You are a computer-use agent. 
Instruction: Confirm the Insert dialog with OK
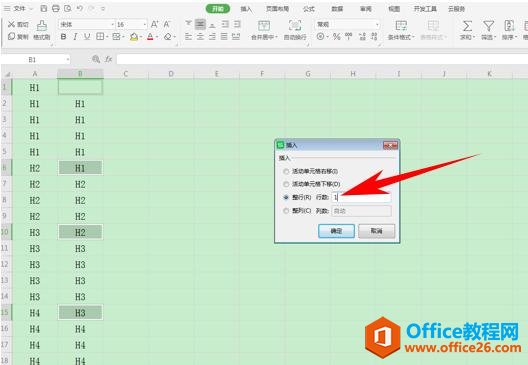(336, 231)
